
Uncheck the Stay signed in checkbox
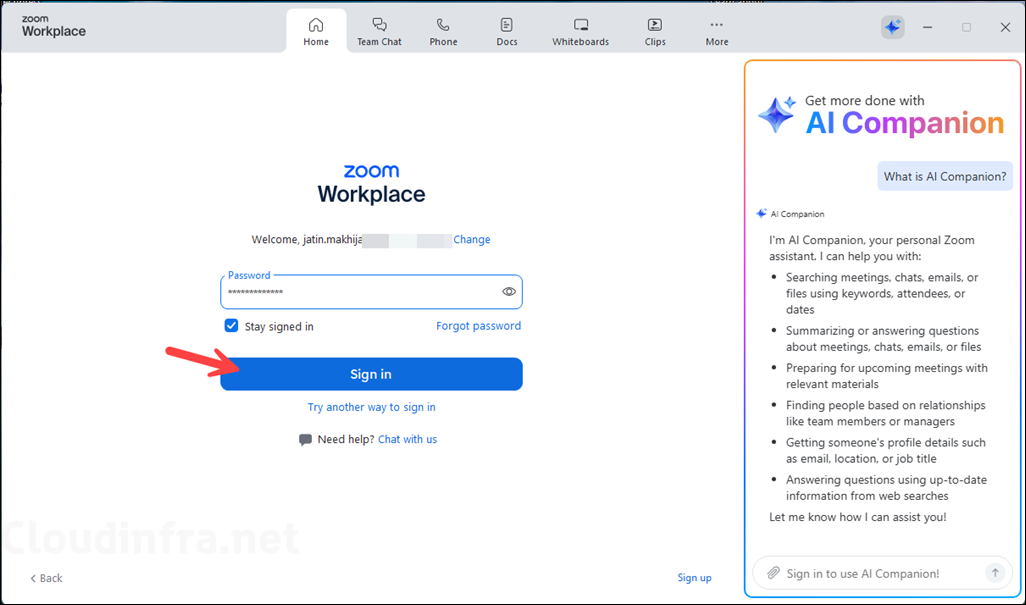click(231, 325)
